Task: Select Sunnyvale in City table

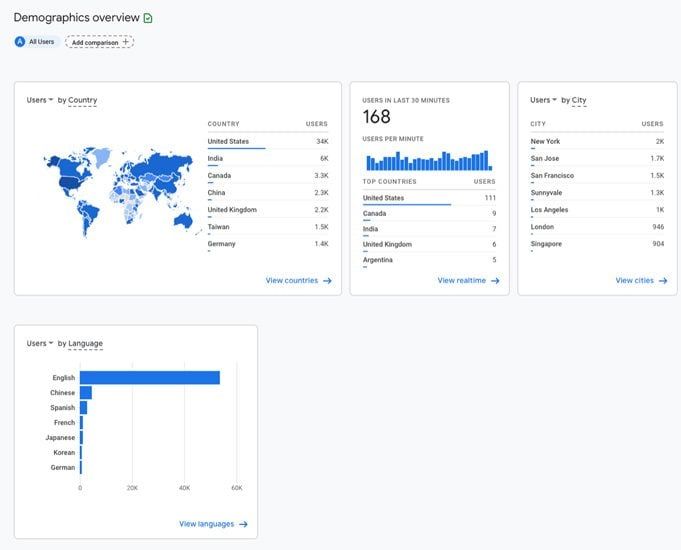Action: 597,193
